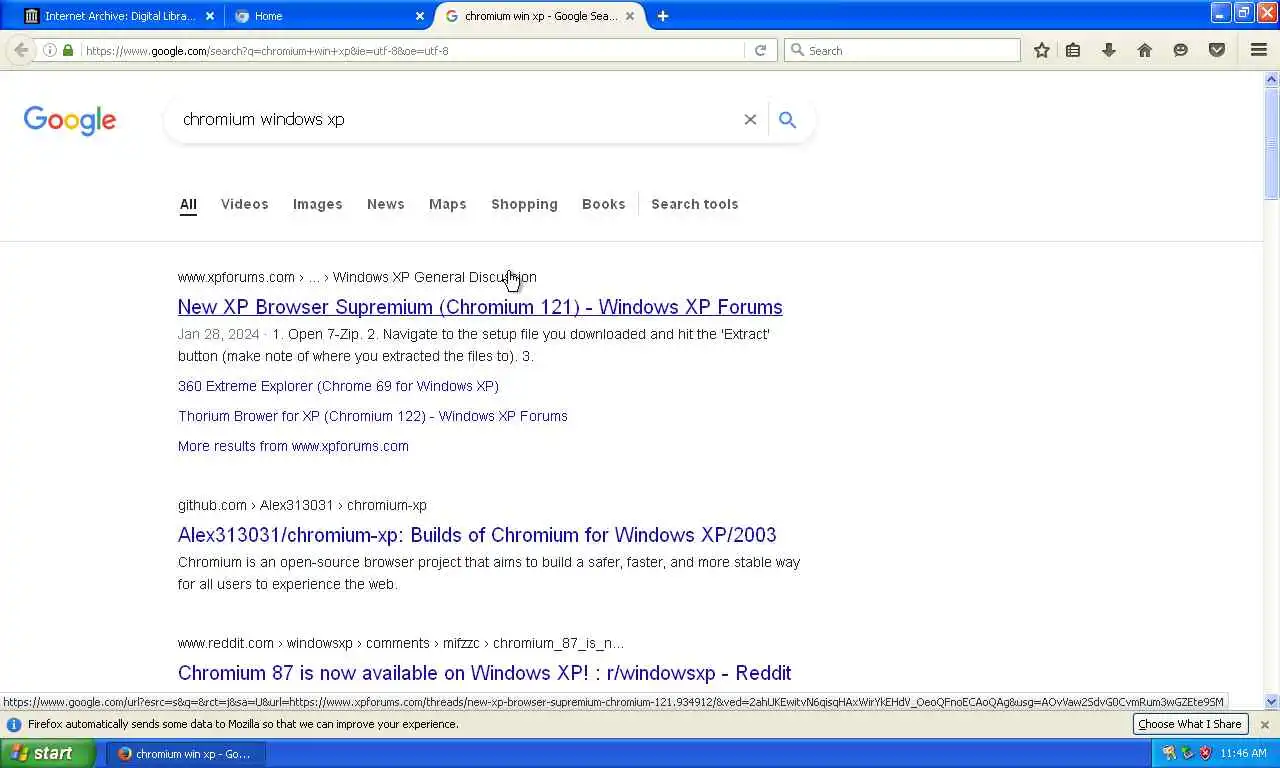This screenshot has height=768, width=1280.
Task: Open a new tab with plus
Action: [662, 16]
